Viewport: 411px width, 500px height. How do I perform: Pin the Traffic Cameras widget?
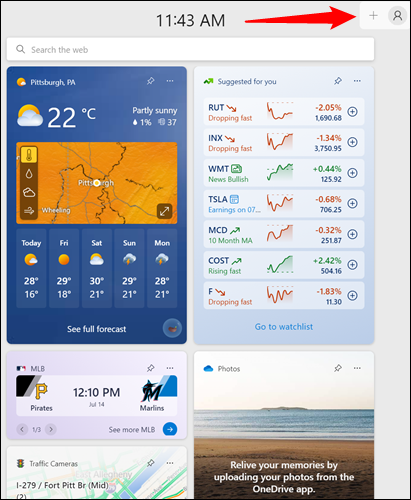point(150,463)
